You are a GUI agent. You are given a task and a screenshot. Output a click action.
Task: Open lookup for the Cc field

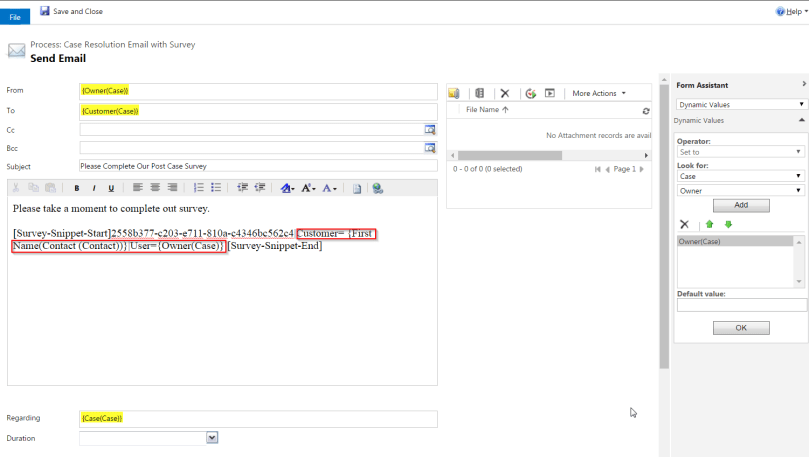[430, 129]
